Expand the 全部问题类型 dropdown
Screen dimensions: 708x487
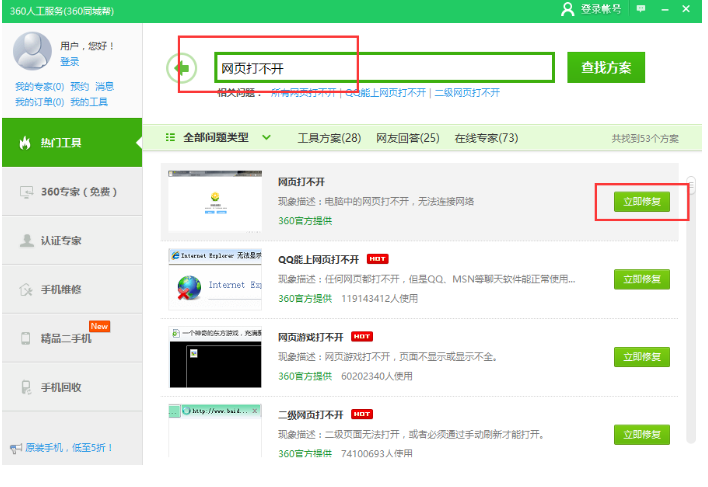point(219,138)
